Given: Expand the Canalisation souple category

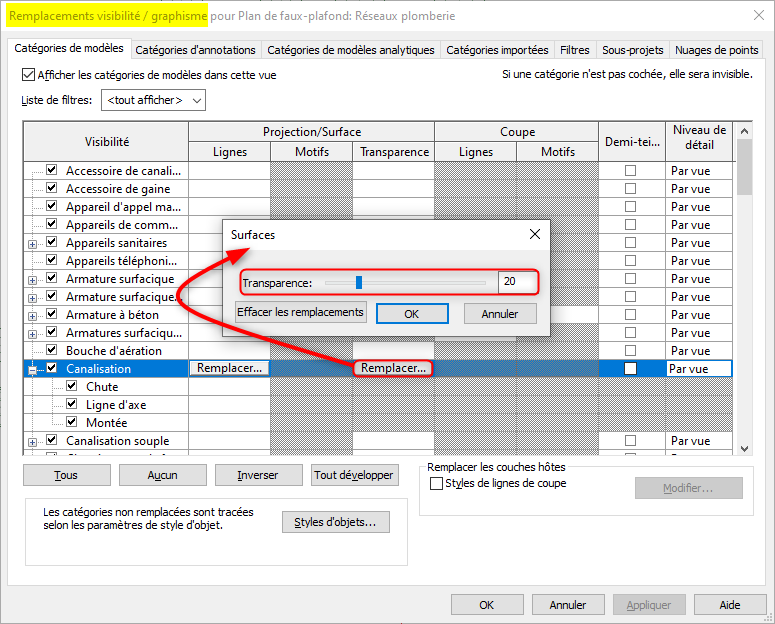Looking at the screenshot, I should tap(33, 441).
